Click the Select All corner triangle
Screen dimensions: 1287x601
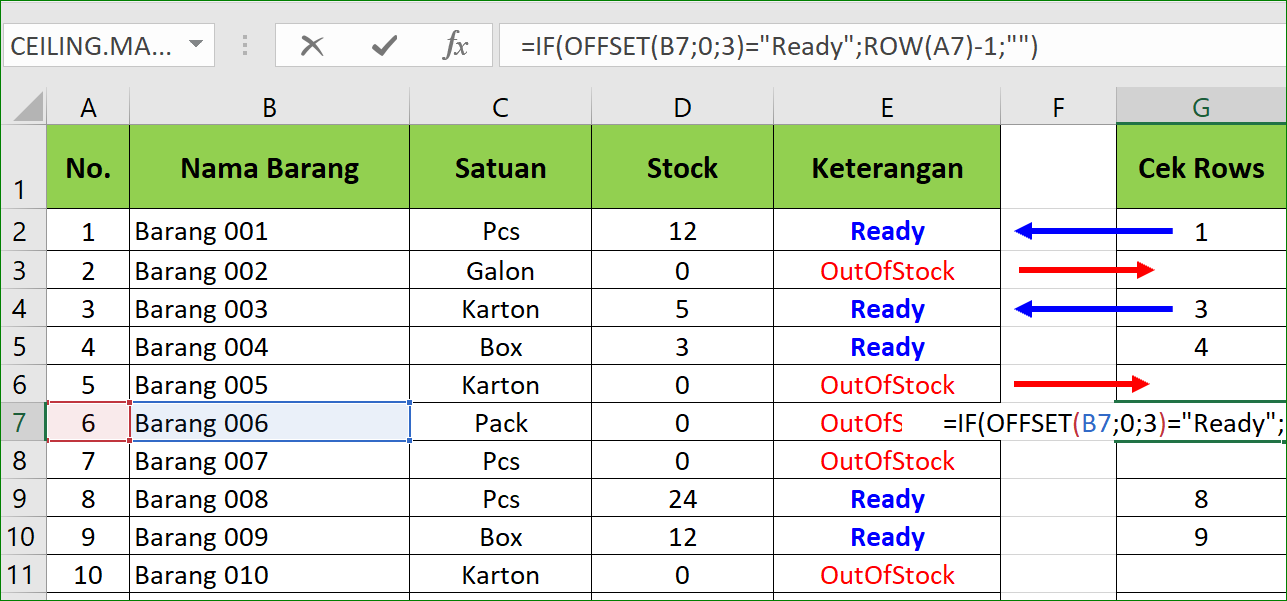pyautogui.click(x=23, y=107)
